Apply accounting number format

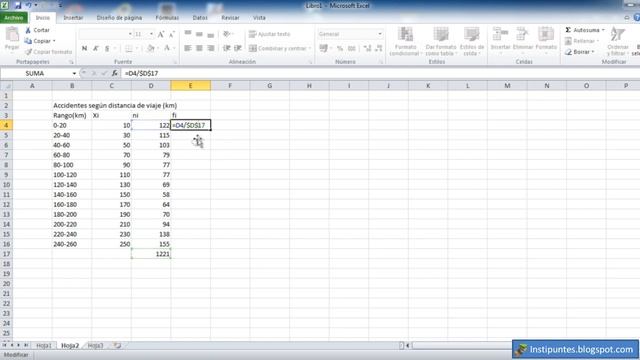coord(323,48)
